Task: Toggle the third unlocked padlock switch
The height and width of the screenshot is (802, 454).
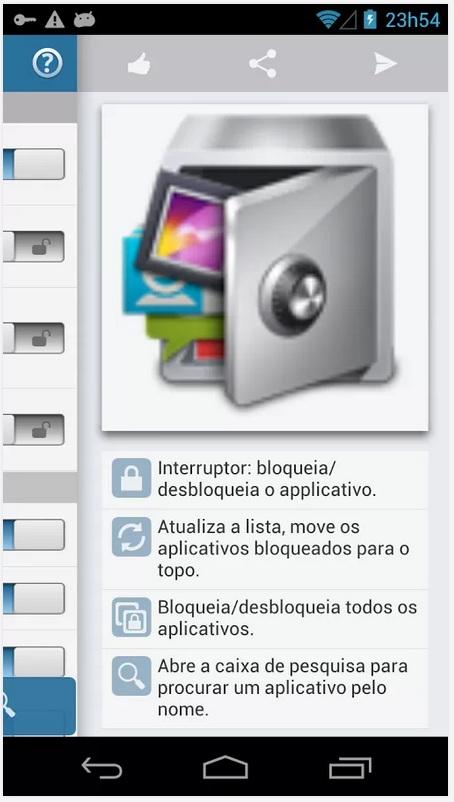Action: [x=34, y=430]
